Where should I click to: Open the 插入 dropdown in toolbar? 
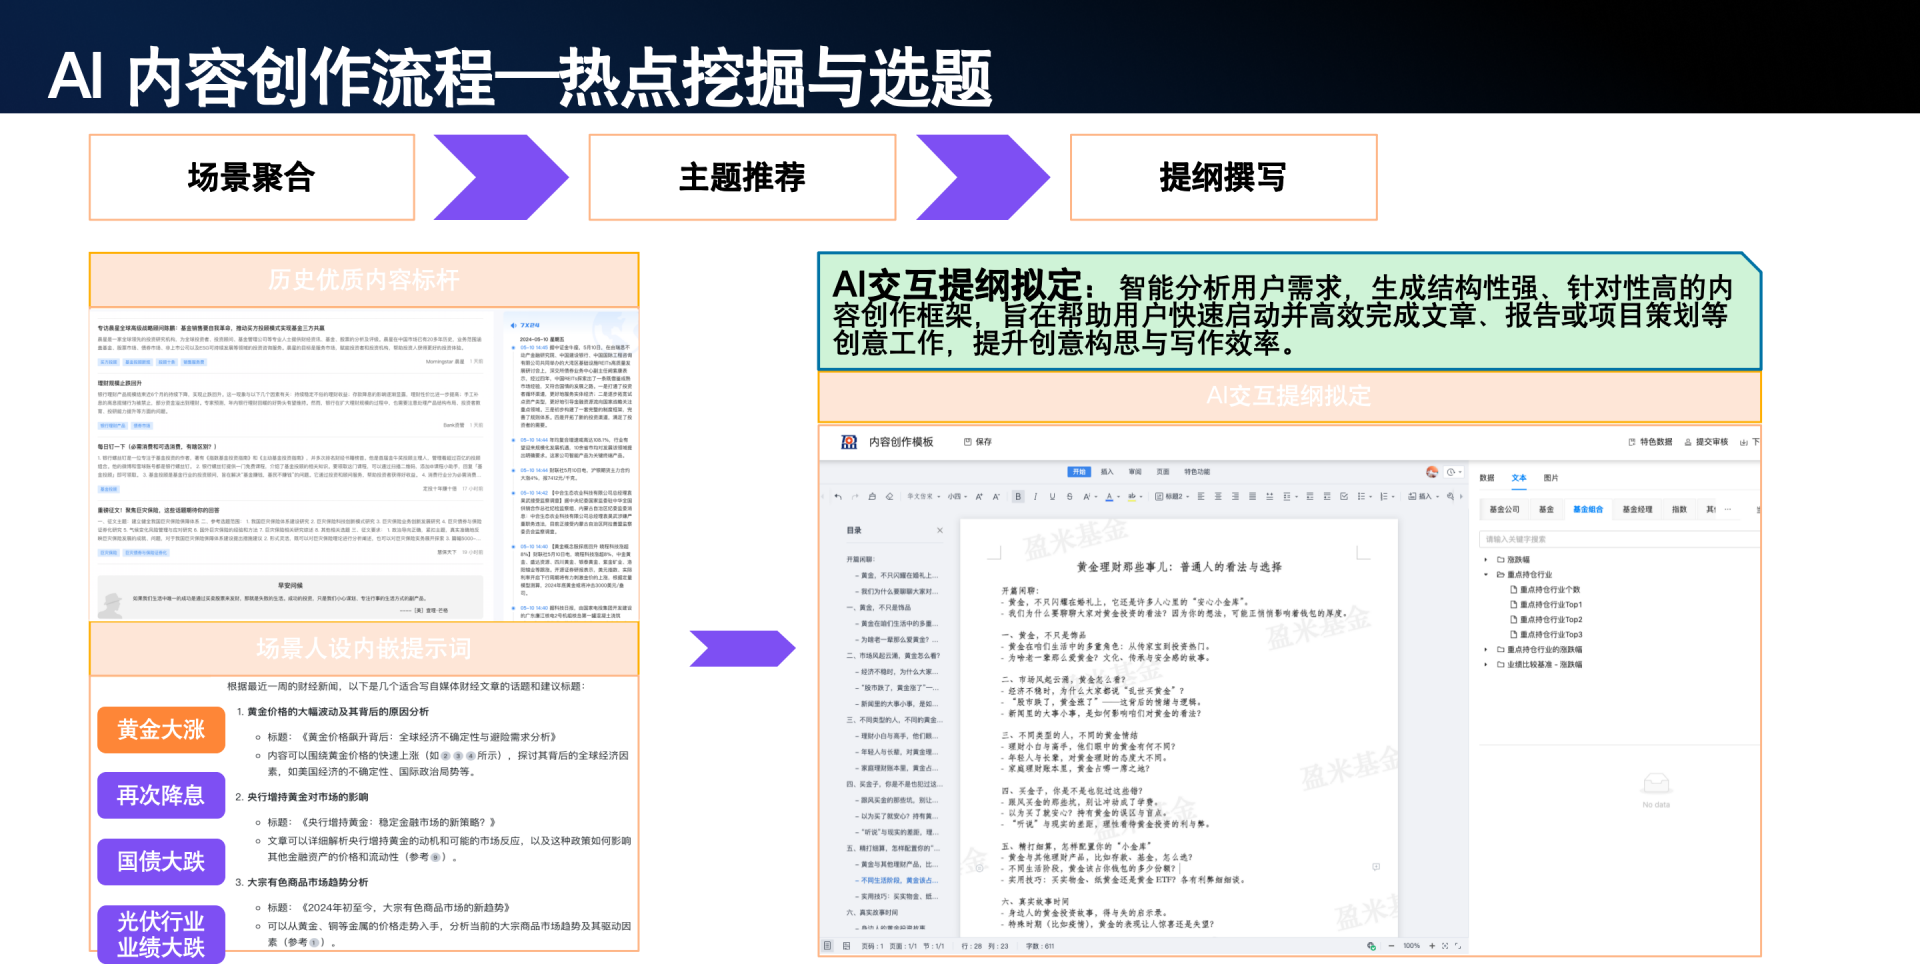point(1425,496)
